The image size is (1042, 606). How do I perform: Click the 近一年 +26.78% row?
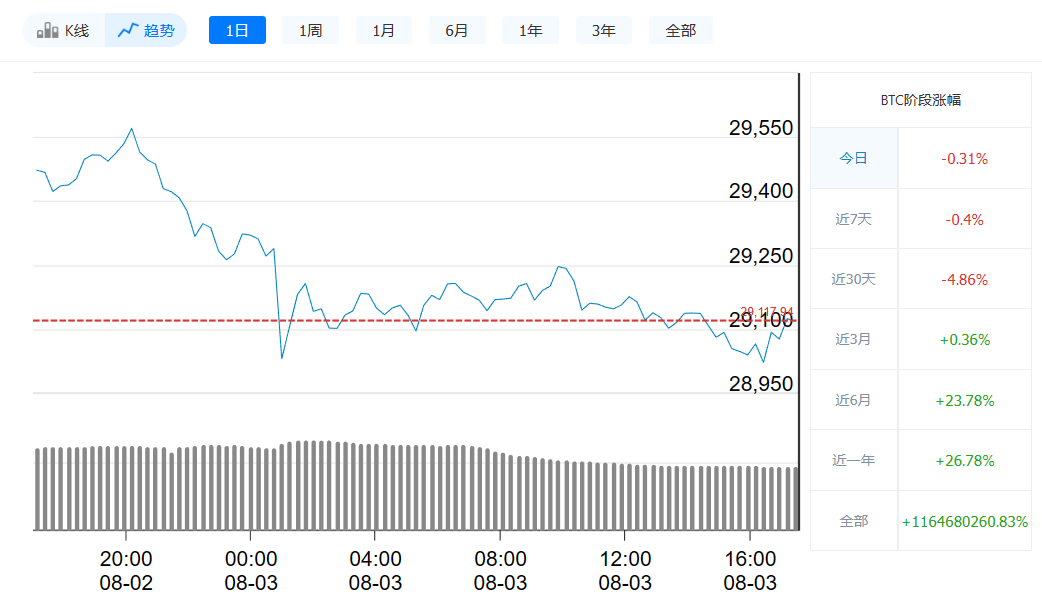pyautogui.click(x=920, y=460)
